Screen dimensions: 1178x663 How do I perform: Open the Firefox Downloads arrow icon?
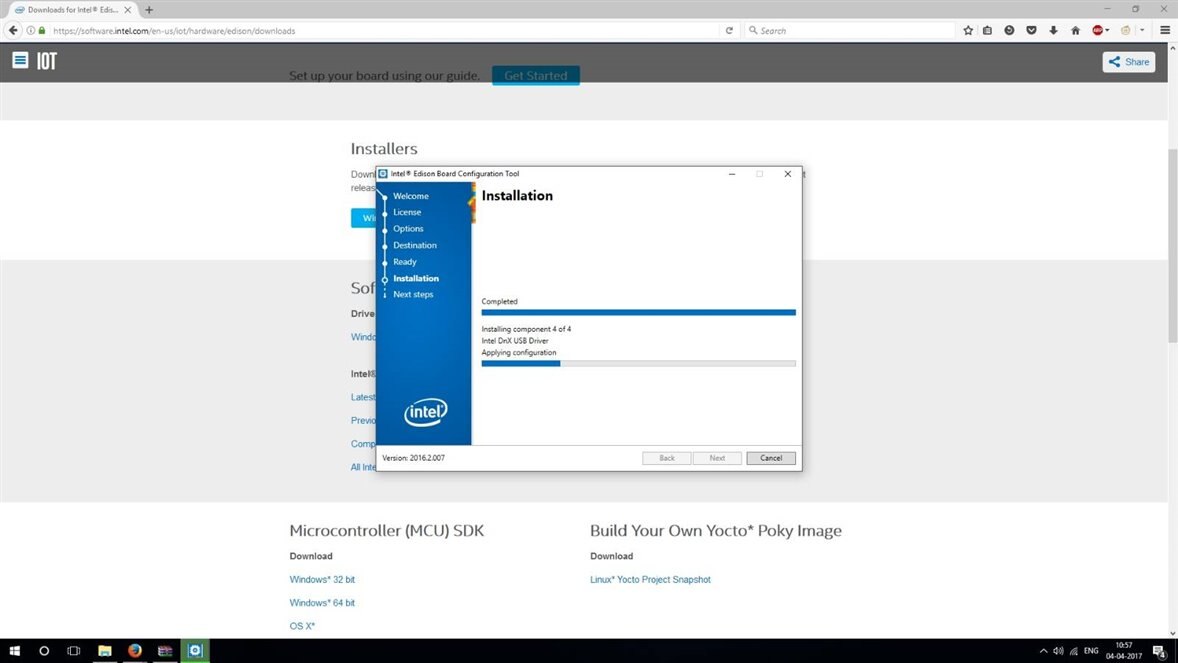coord(1053,31)
